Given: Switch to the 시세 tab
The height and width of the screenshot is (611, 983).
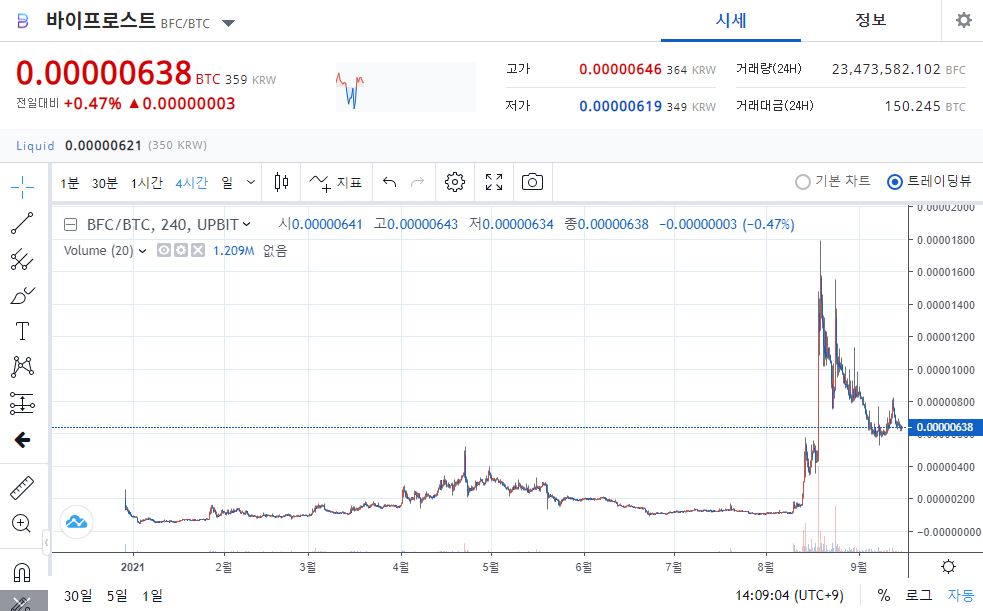Looking at the screenshot, I should pyautogui.click(x=731, y=21).
